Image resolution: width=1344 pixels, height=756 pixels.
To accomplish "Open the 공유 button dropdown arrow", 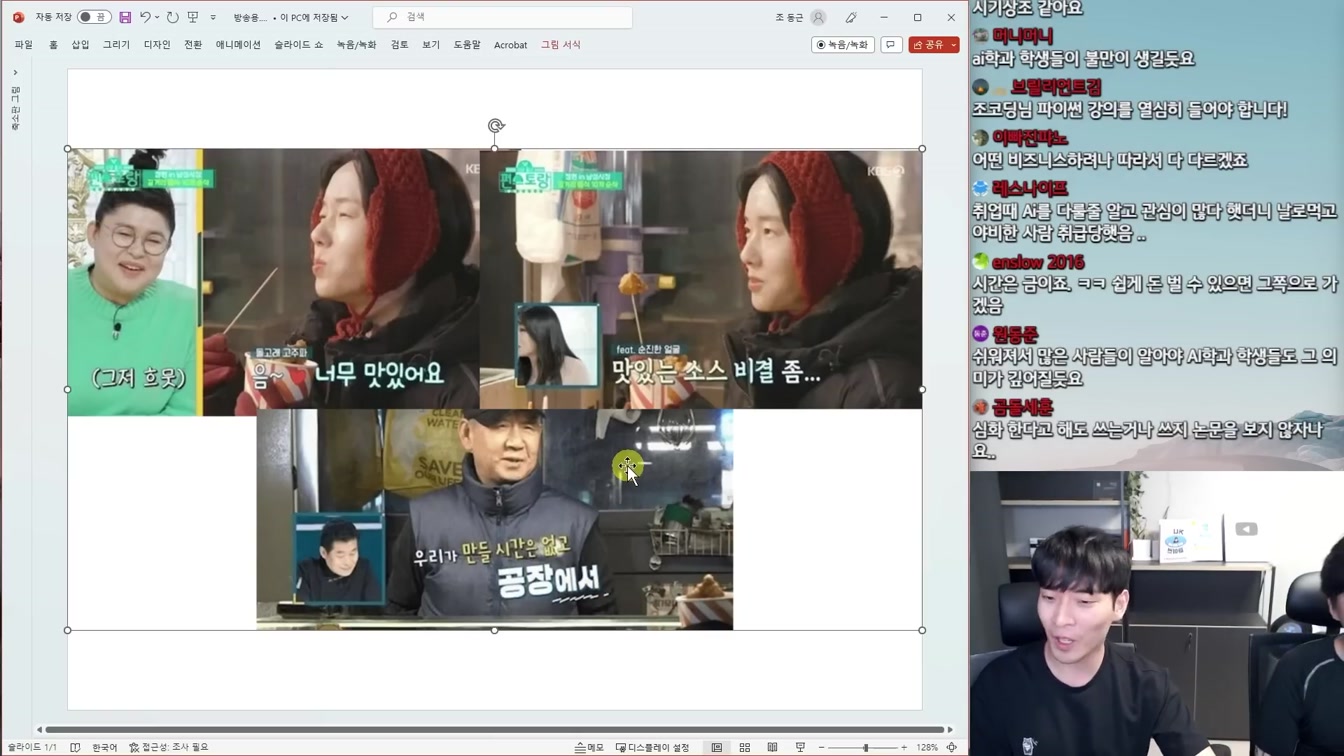I will tap(954, 45).
